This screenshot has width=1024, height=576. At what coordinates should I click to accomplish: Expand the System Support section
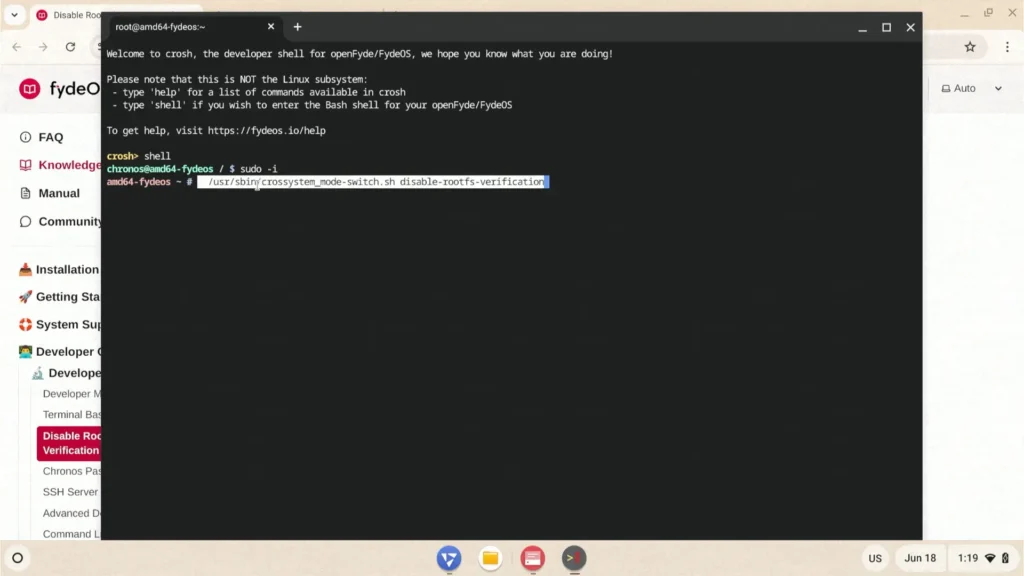coord(59,325)
